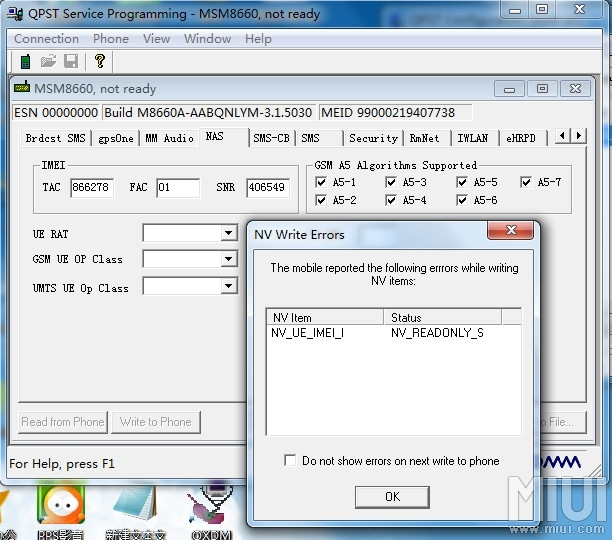Switch to the SMS tab
Screen dimensions: 612x540
pyautogui.click(x=319, y=138)
